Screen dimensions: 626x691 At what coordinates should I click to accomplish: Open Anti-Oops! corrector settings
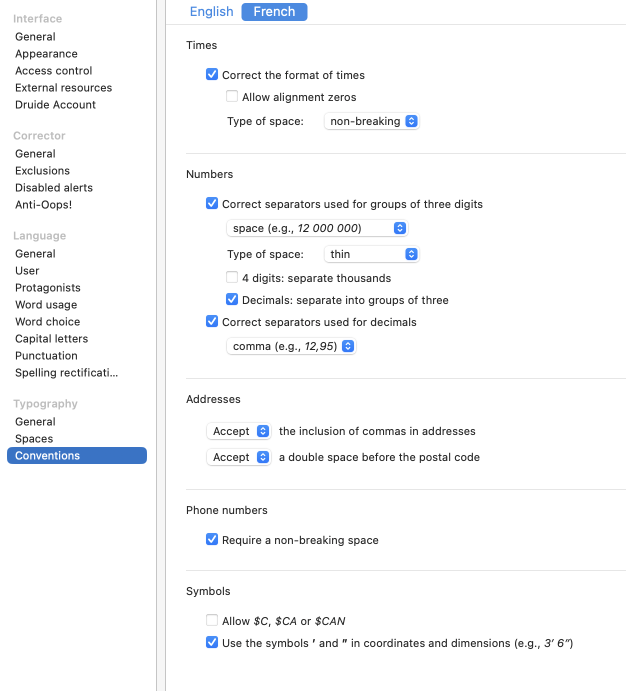[x=43, y=205]
